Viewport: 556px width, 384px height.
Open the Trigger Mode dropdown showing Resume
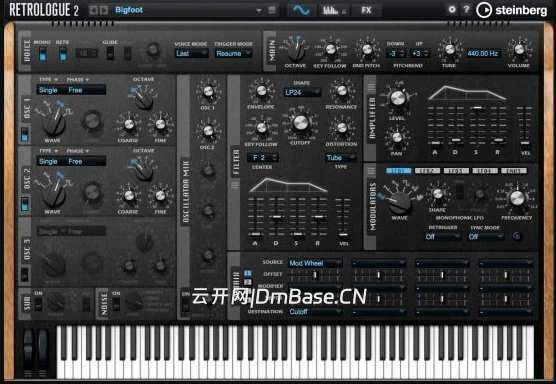point(233,54)
